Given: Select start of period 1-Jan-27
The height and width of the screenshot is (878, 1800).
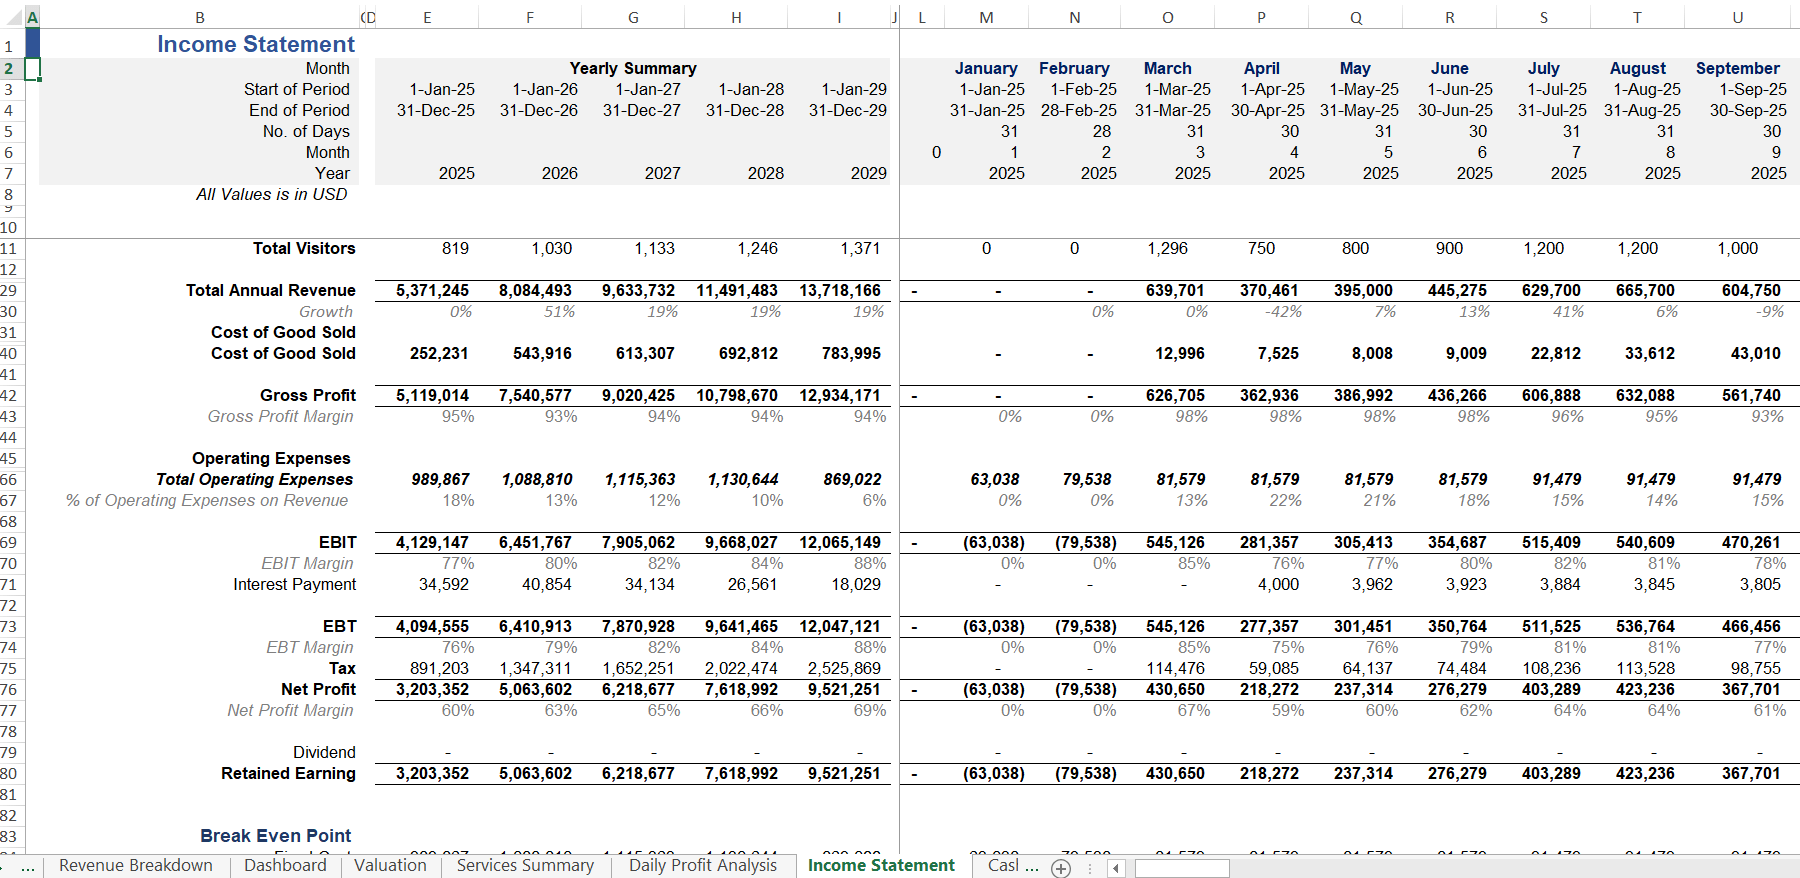Looking at the screenshot, I should click(x=648, y=89).
